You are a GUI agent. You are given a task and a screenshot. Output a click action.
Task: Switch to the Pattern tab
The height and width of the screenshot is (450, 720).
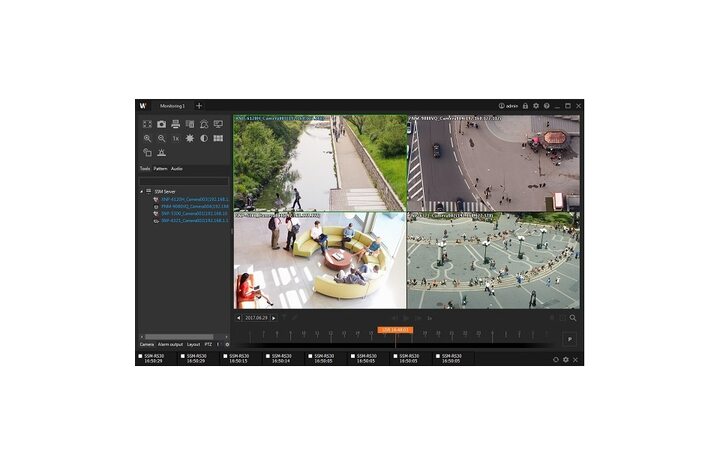click(160, 169)
